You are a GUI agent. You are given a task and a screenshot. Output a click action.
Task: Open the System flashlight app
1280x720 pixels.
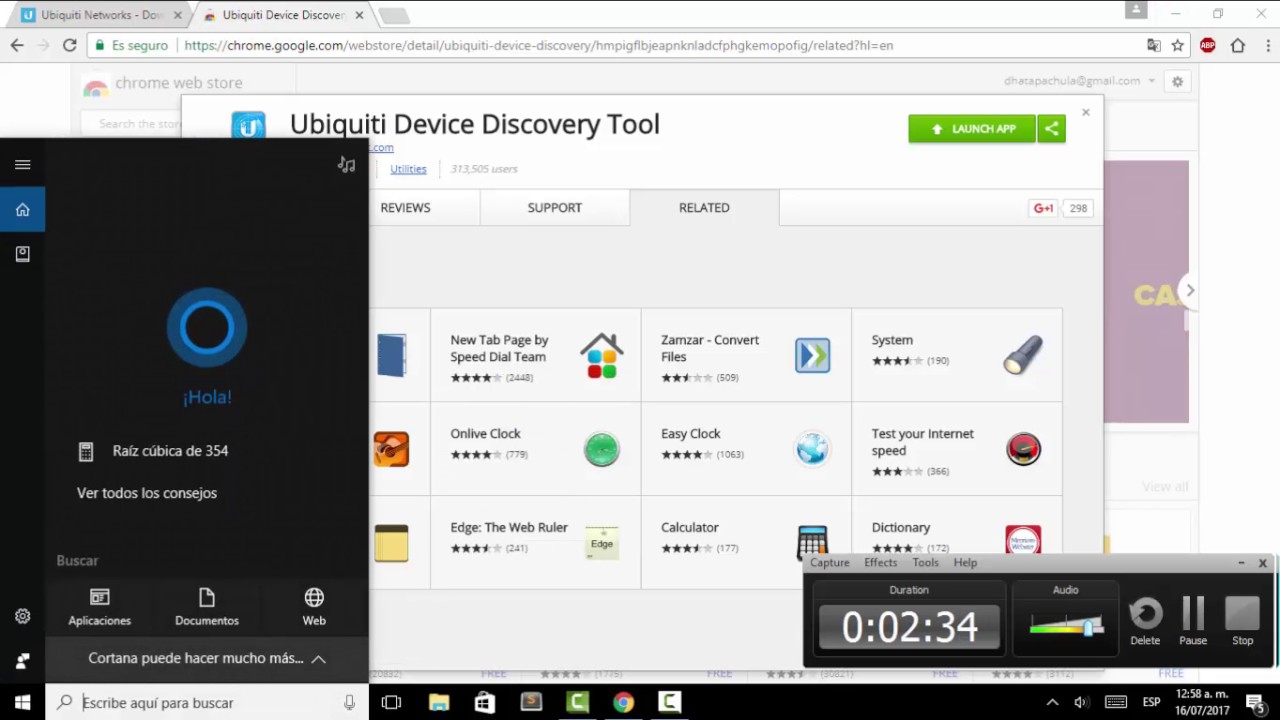point(957,355)
